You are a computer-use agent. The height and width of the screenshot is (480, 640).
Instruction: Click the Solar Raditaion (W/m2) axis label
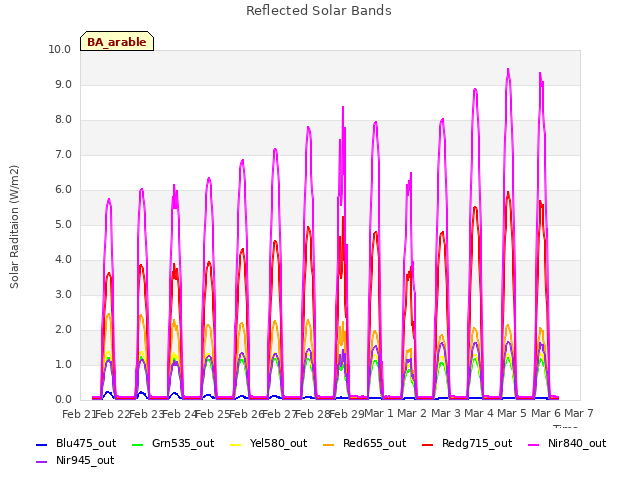(x=14, y=227)
